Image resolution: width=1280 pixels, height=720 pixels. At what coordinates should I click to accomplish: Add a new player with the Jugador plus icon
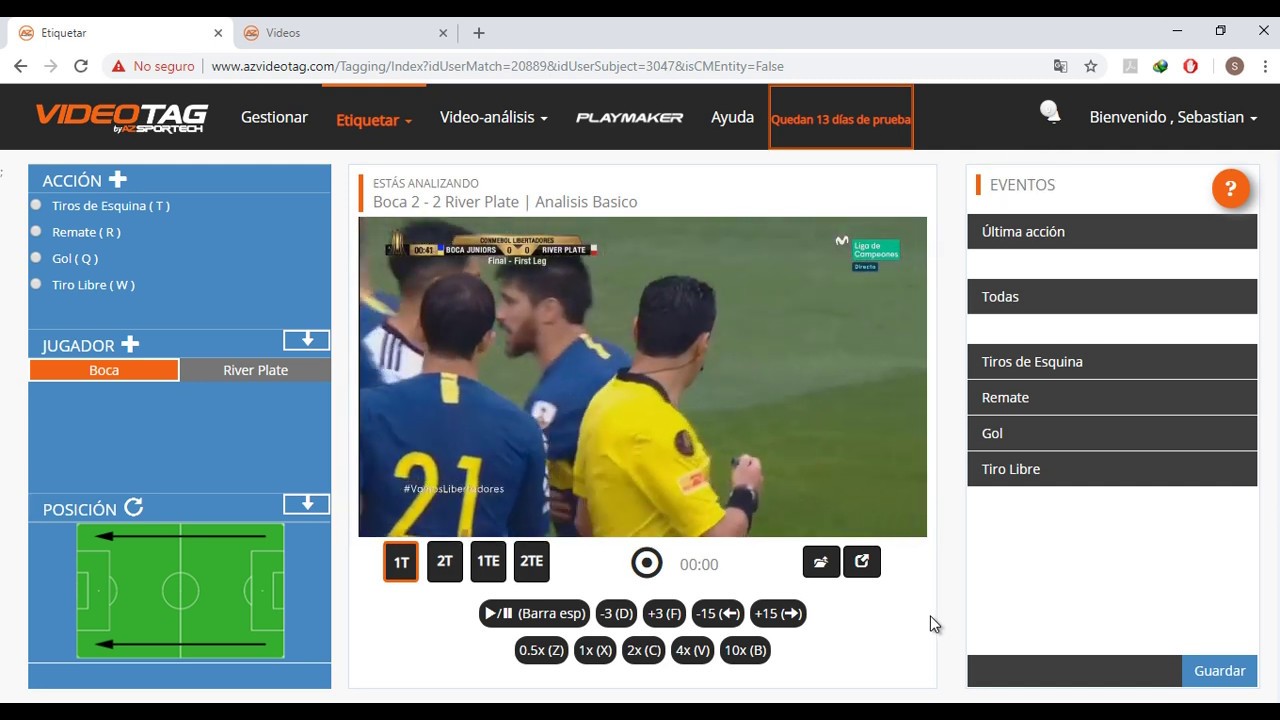[130, 345]
